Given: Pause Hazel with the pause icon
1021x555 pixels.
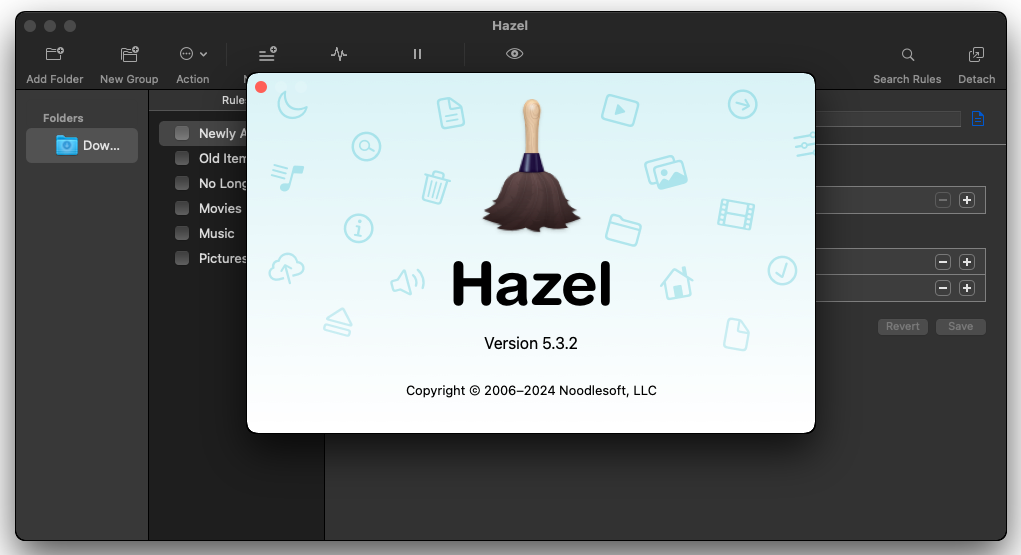Looking at the screenshot, I should pyautogui.click(x=418, y=55).
